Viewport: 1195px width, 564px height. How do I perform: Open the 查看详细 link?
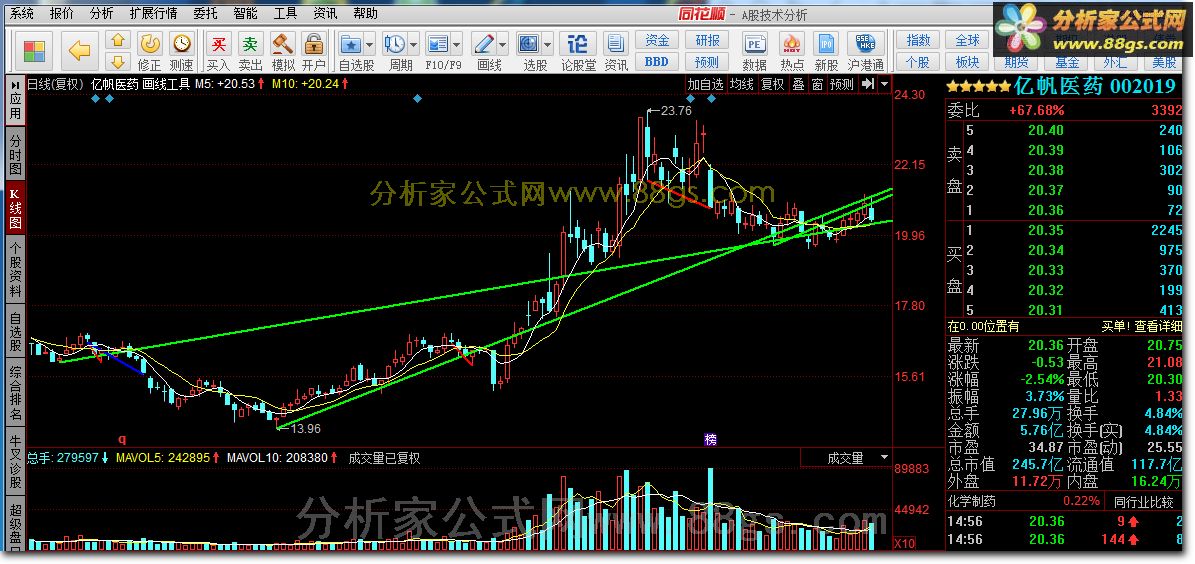tap(1158, 326)
